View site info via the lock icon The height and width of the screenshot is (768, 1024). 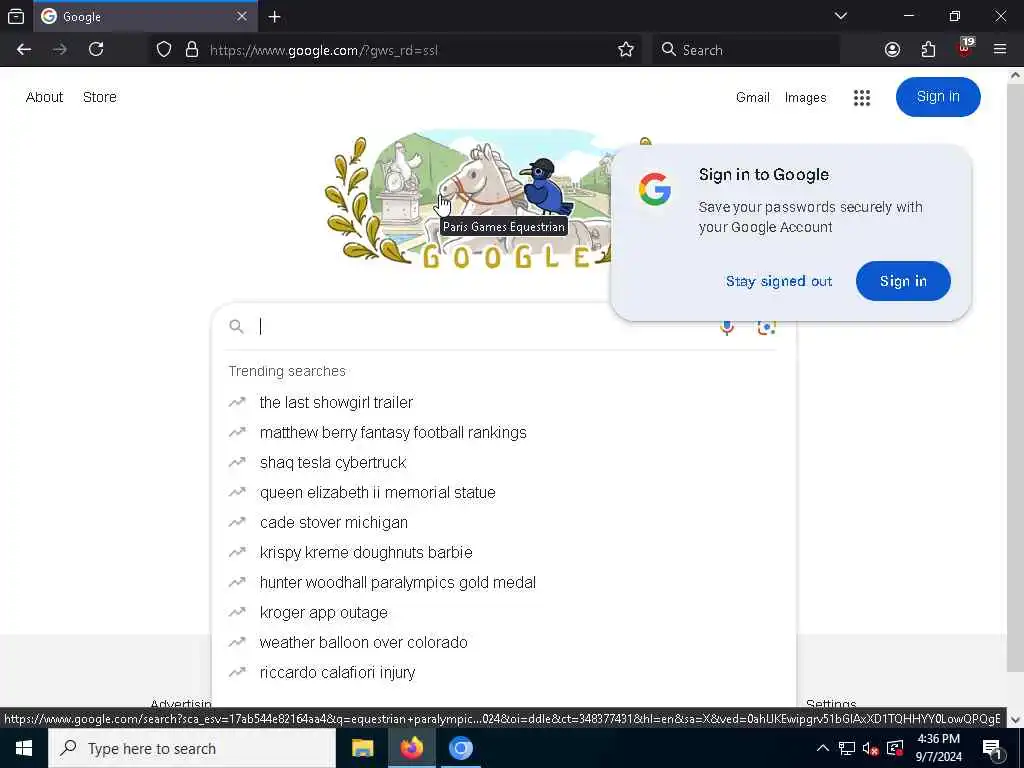[191, 50]
